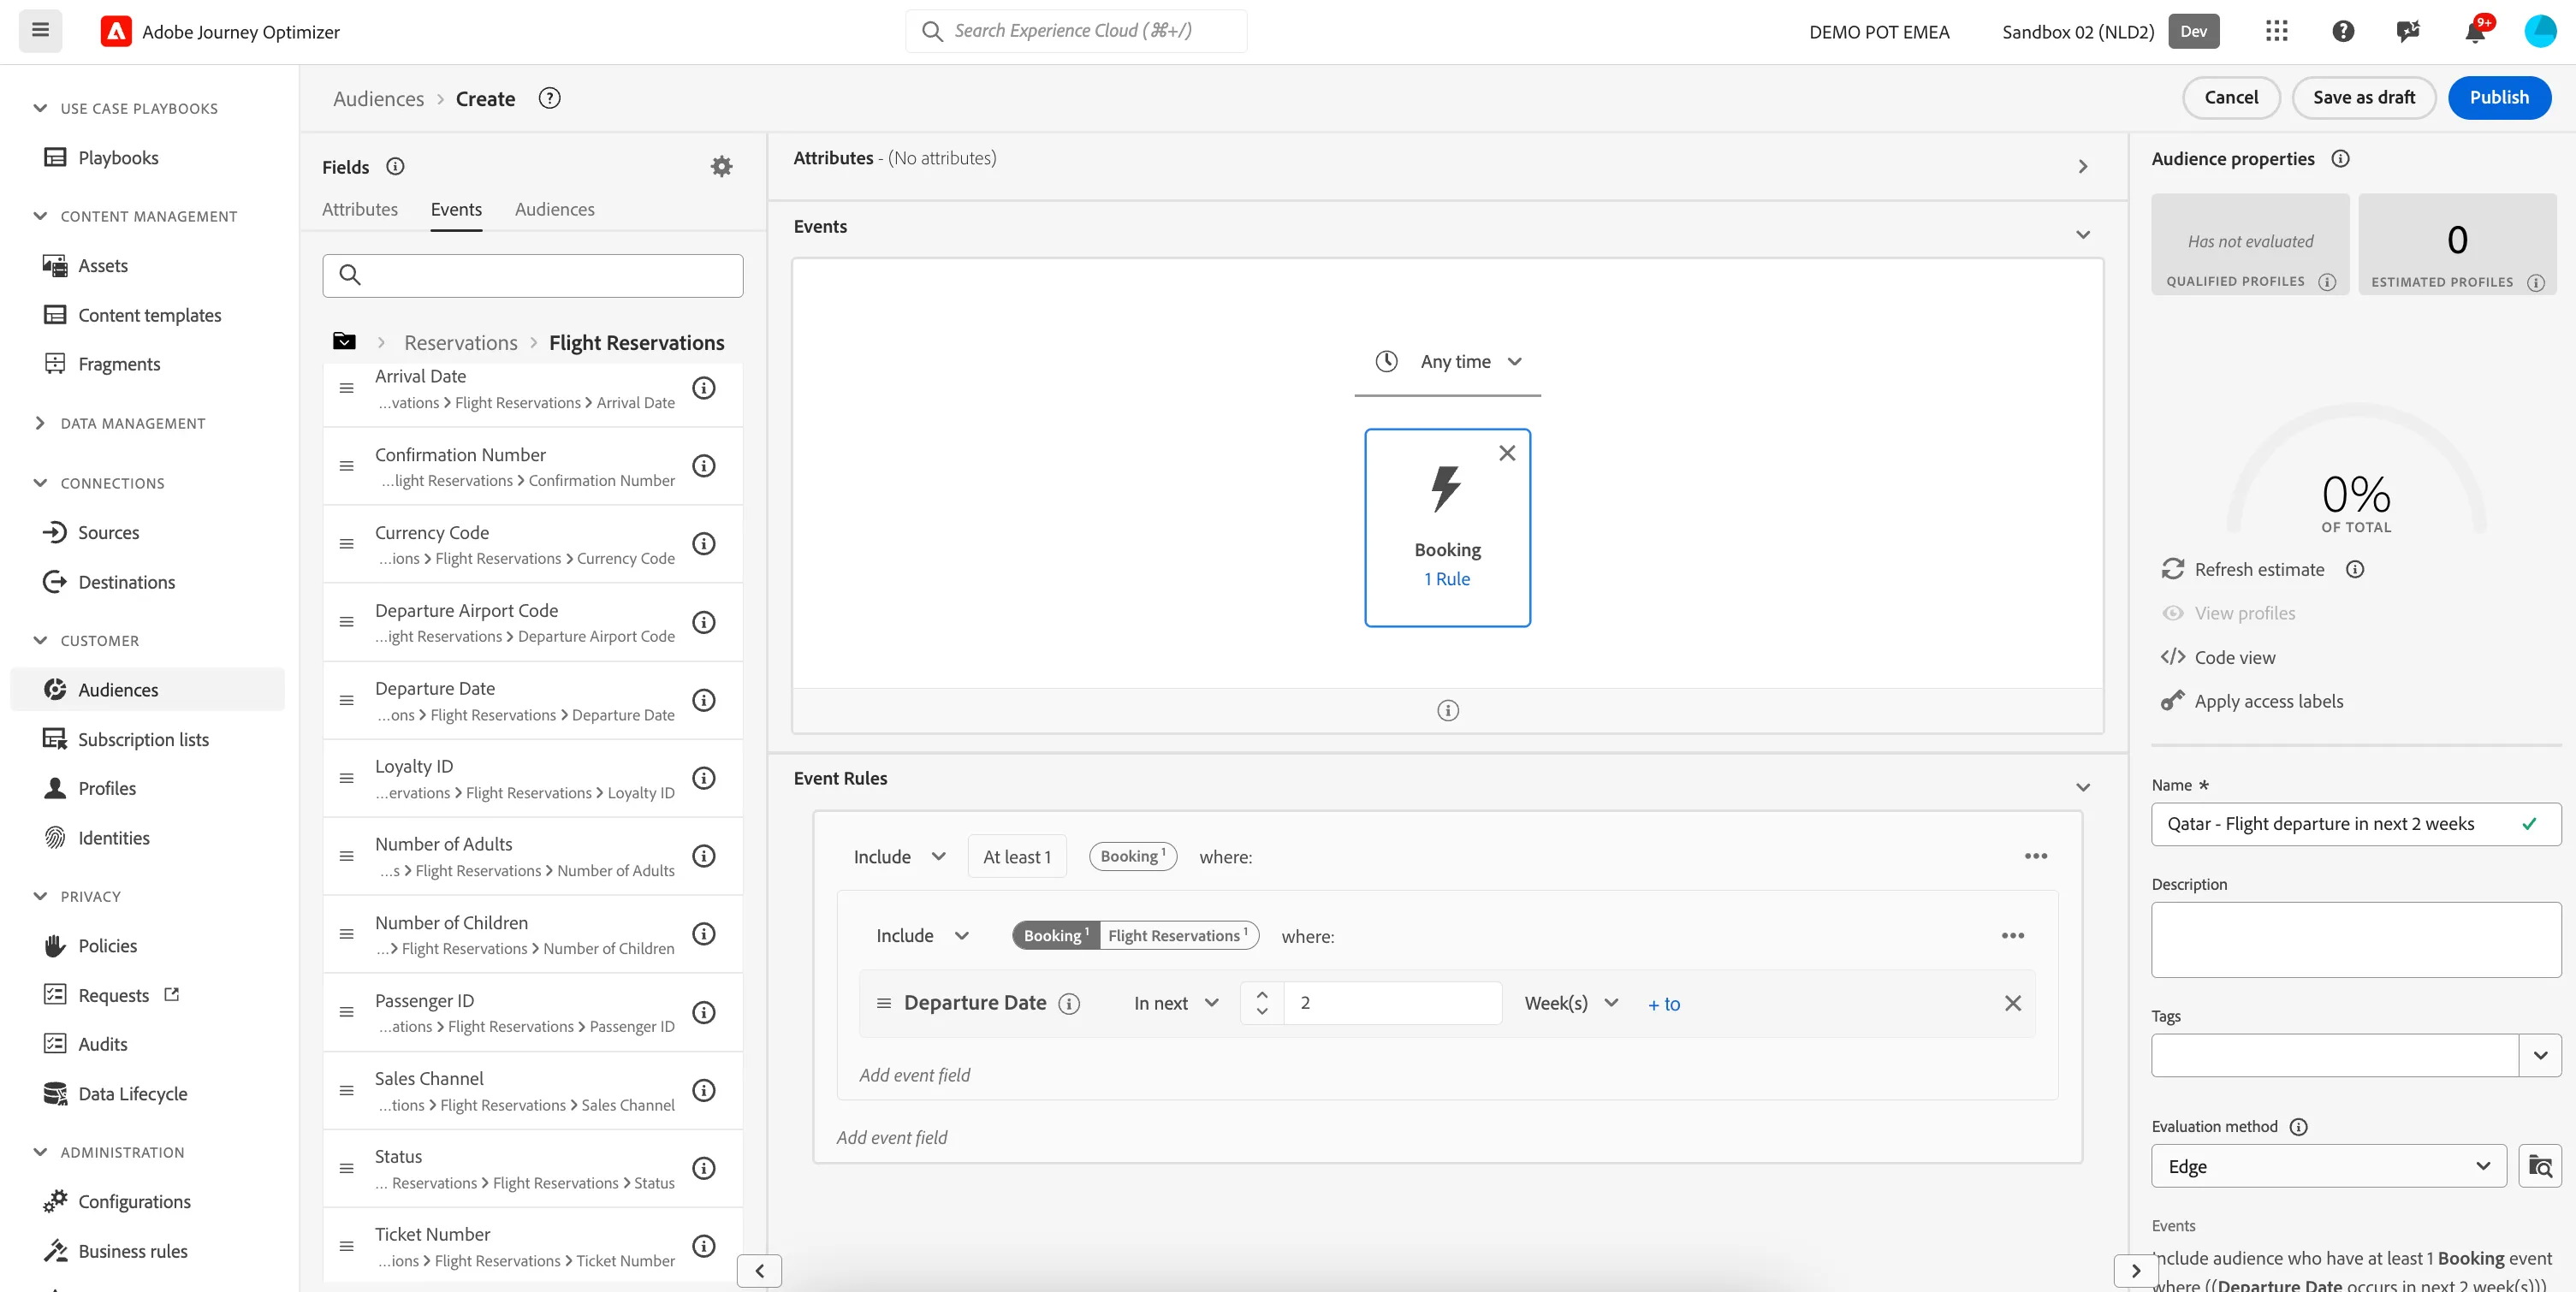The width and height of the screenshot is (2576, 1292).
Task: Open the In next operator dropdown
Action: (1176, 1003)
